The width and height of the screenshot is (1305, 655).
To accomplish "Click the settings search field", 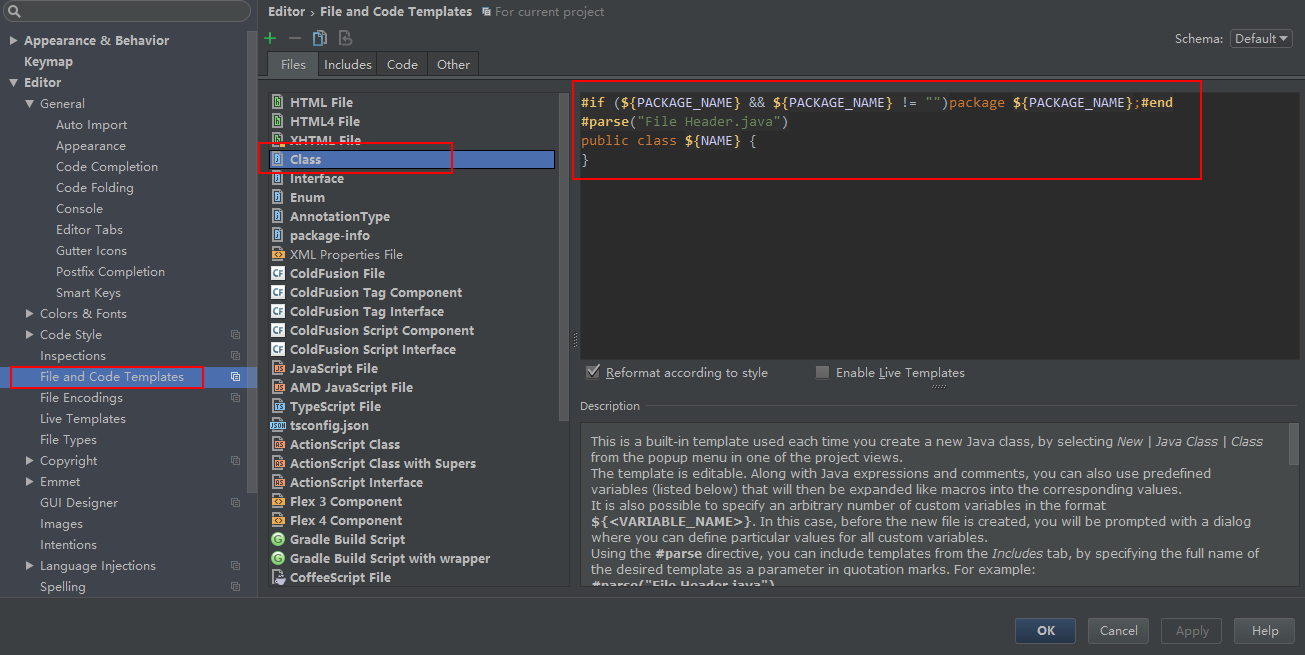I will tap(130, 12).
